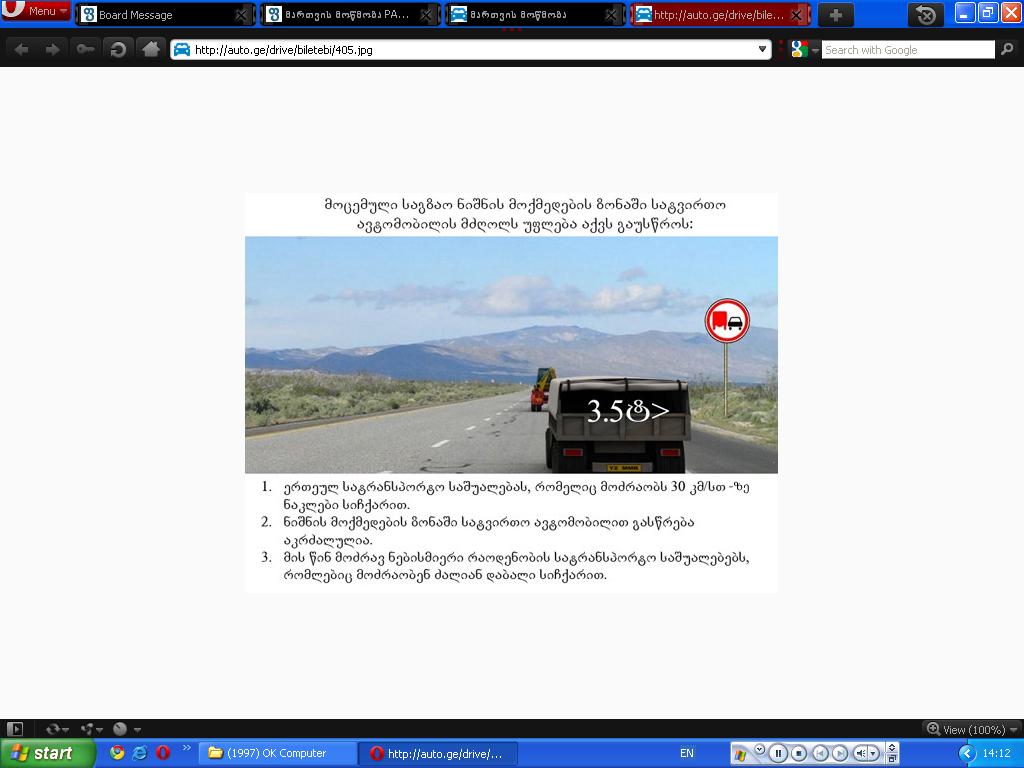Screen dimensions: 1024x768
Task: Stop playback in media player toolbar
Action: pyautogui.click(x=798, y=754)
